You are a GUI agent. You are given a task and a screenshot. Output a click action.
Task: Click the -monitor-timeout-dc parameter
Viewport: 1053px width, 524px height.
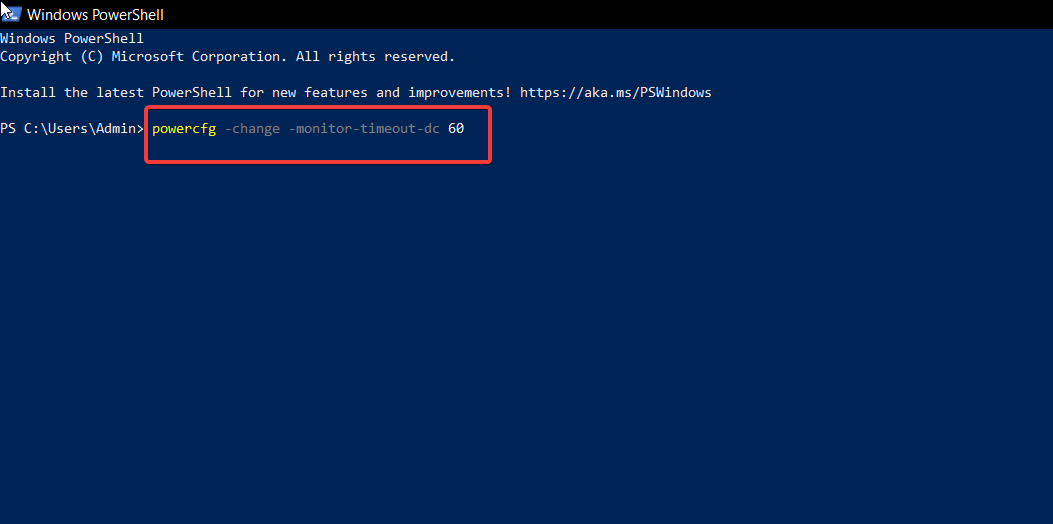364,129
